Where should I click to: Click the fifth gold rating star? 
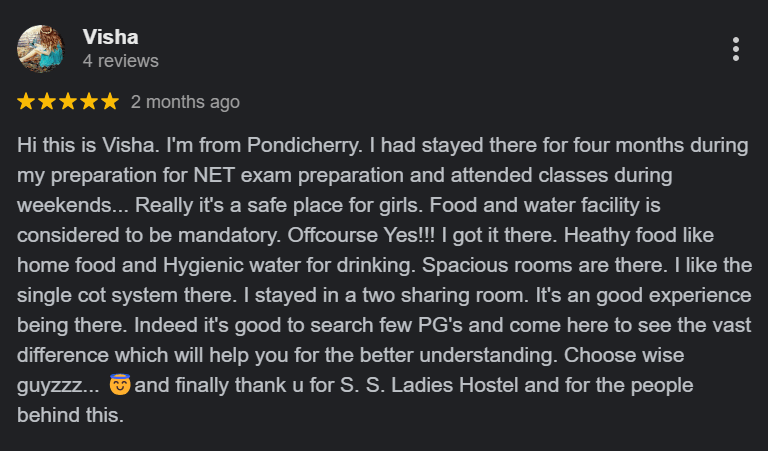click(x=110, y=102)
